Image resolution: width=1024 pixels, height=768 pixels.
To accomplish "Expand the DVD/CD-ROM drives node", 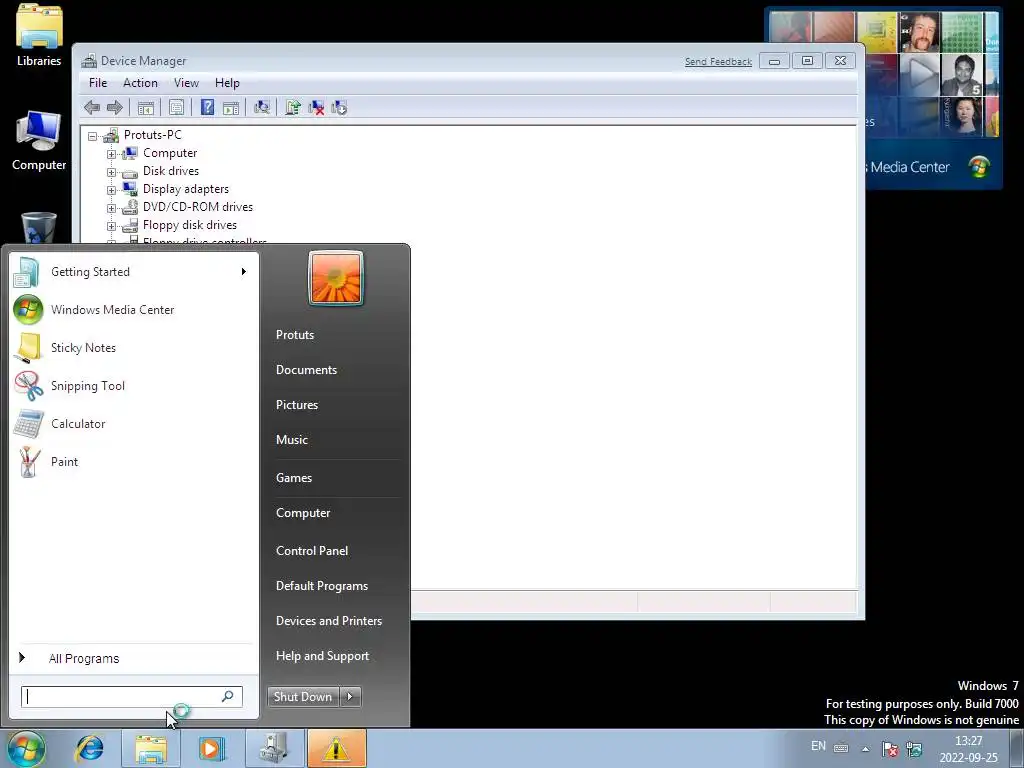I will point(111,208).
